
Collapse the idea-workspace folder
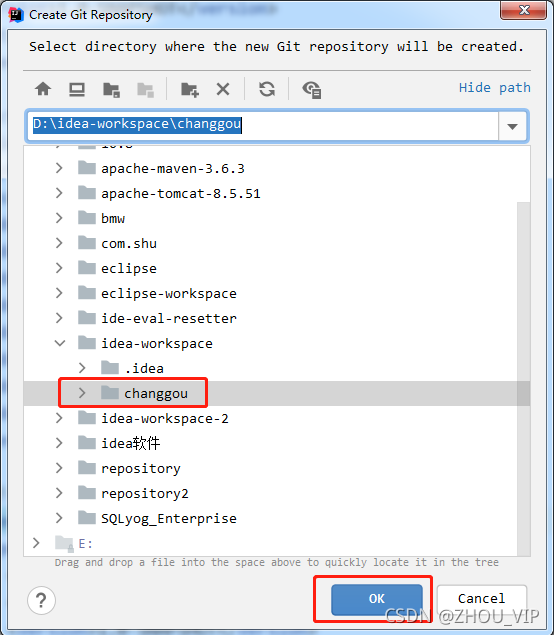click(60, 343)
